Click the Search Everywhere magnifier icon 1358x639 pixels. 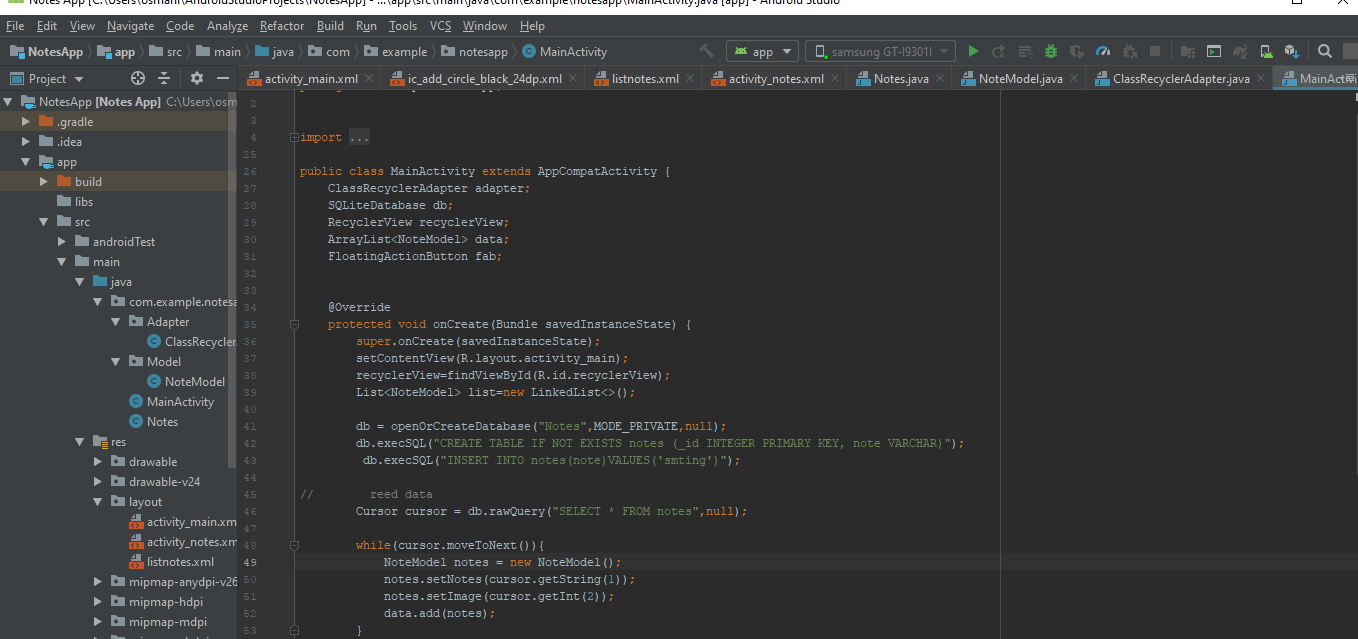pos(1324,51)
